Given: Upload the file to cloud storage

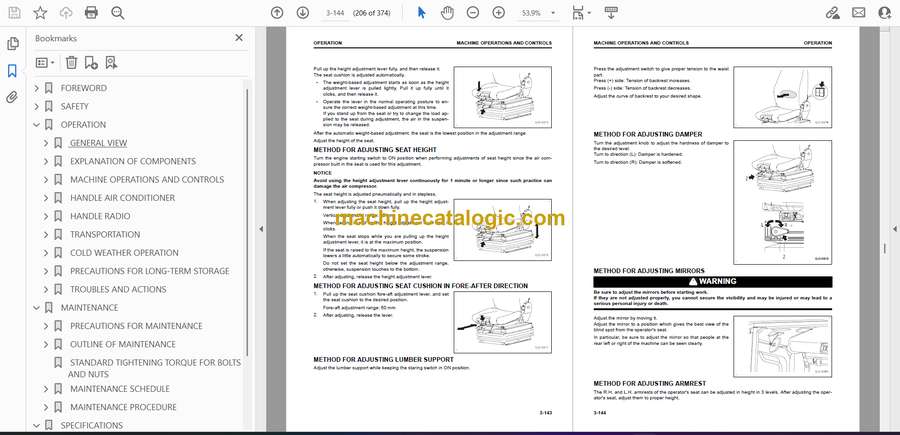Looking at the screenshot, I should tap(66, 13).
